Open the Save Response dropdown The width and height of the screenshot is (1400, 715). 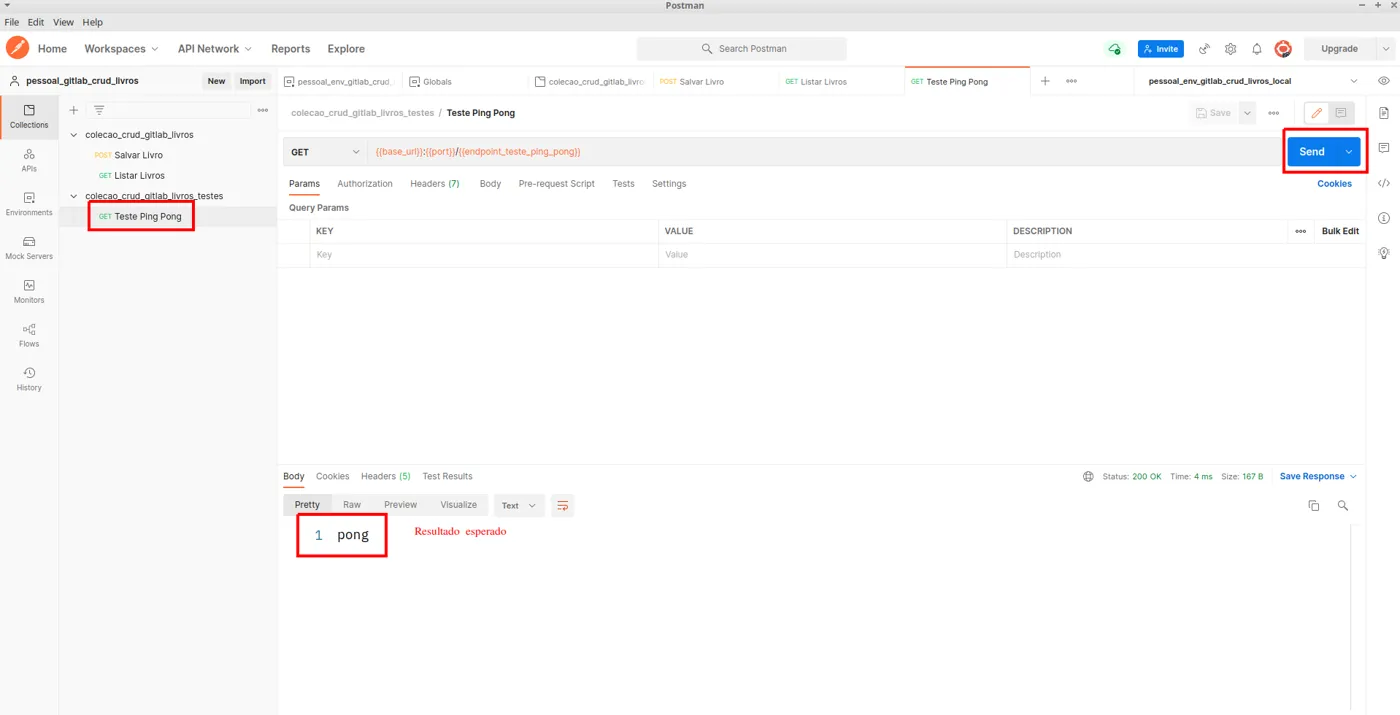click(1318, 477)
